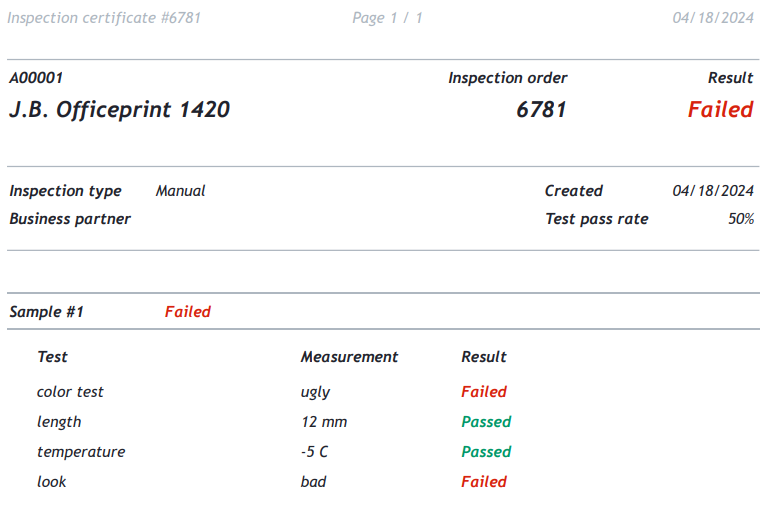
Task: Select the item code A00001
Action: [x=36, y=78]
